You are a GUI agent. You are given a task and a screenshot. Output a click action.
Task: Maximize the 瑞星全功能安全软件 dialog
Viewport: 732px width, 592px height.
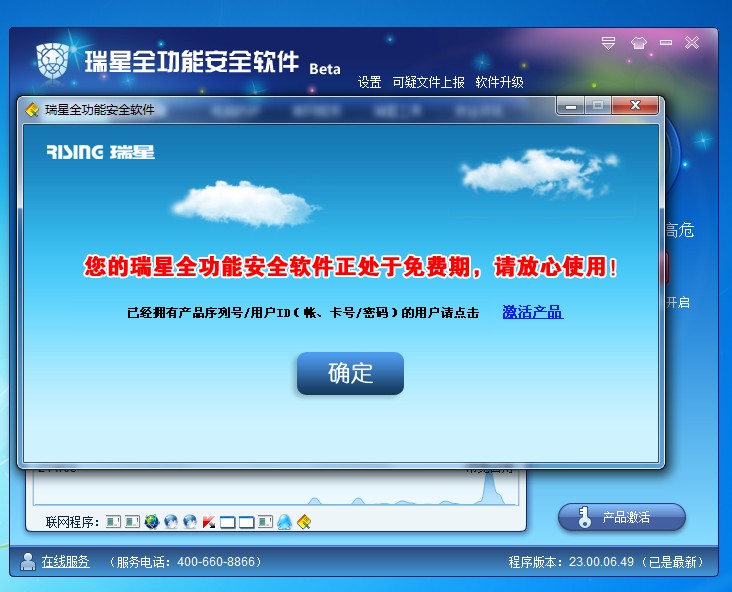[x=598, y=106]
